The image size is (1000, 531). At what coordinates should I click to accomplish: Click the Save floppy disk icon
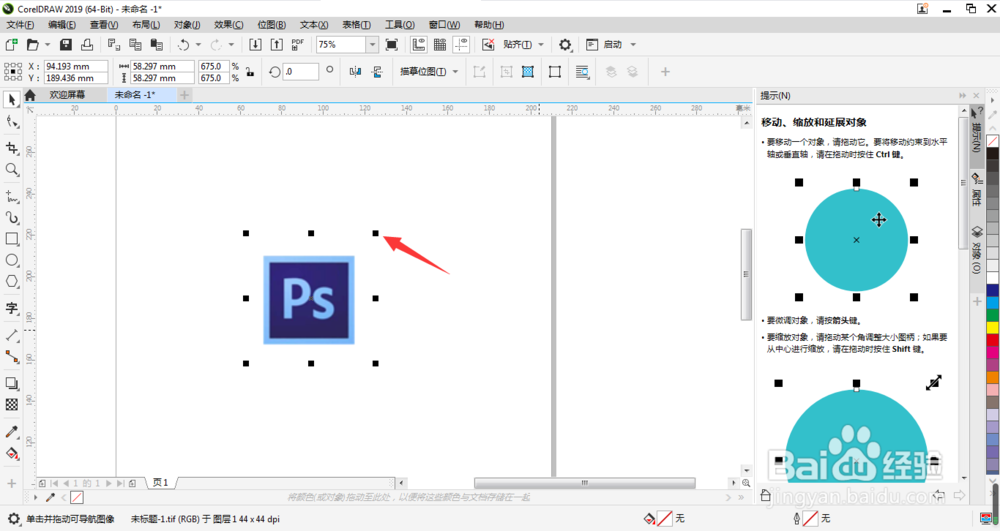coord(66,45)
